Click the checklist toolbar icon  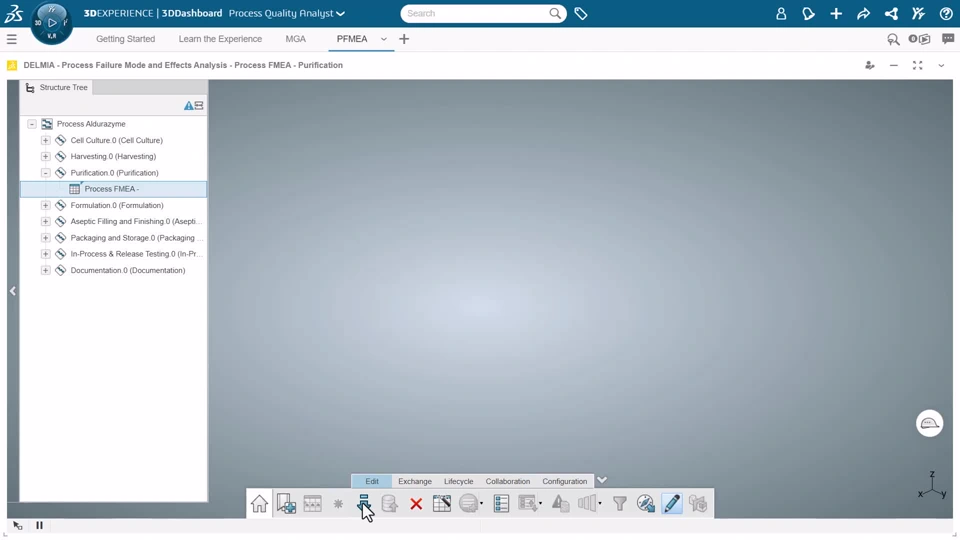(501, 503)
